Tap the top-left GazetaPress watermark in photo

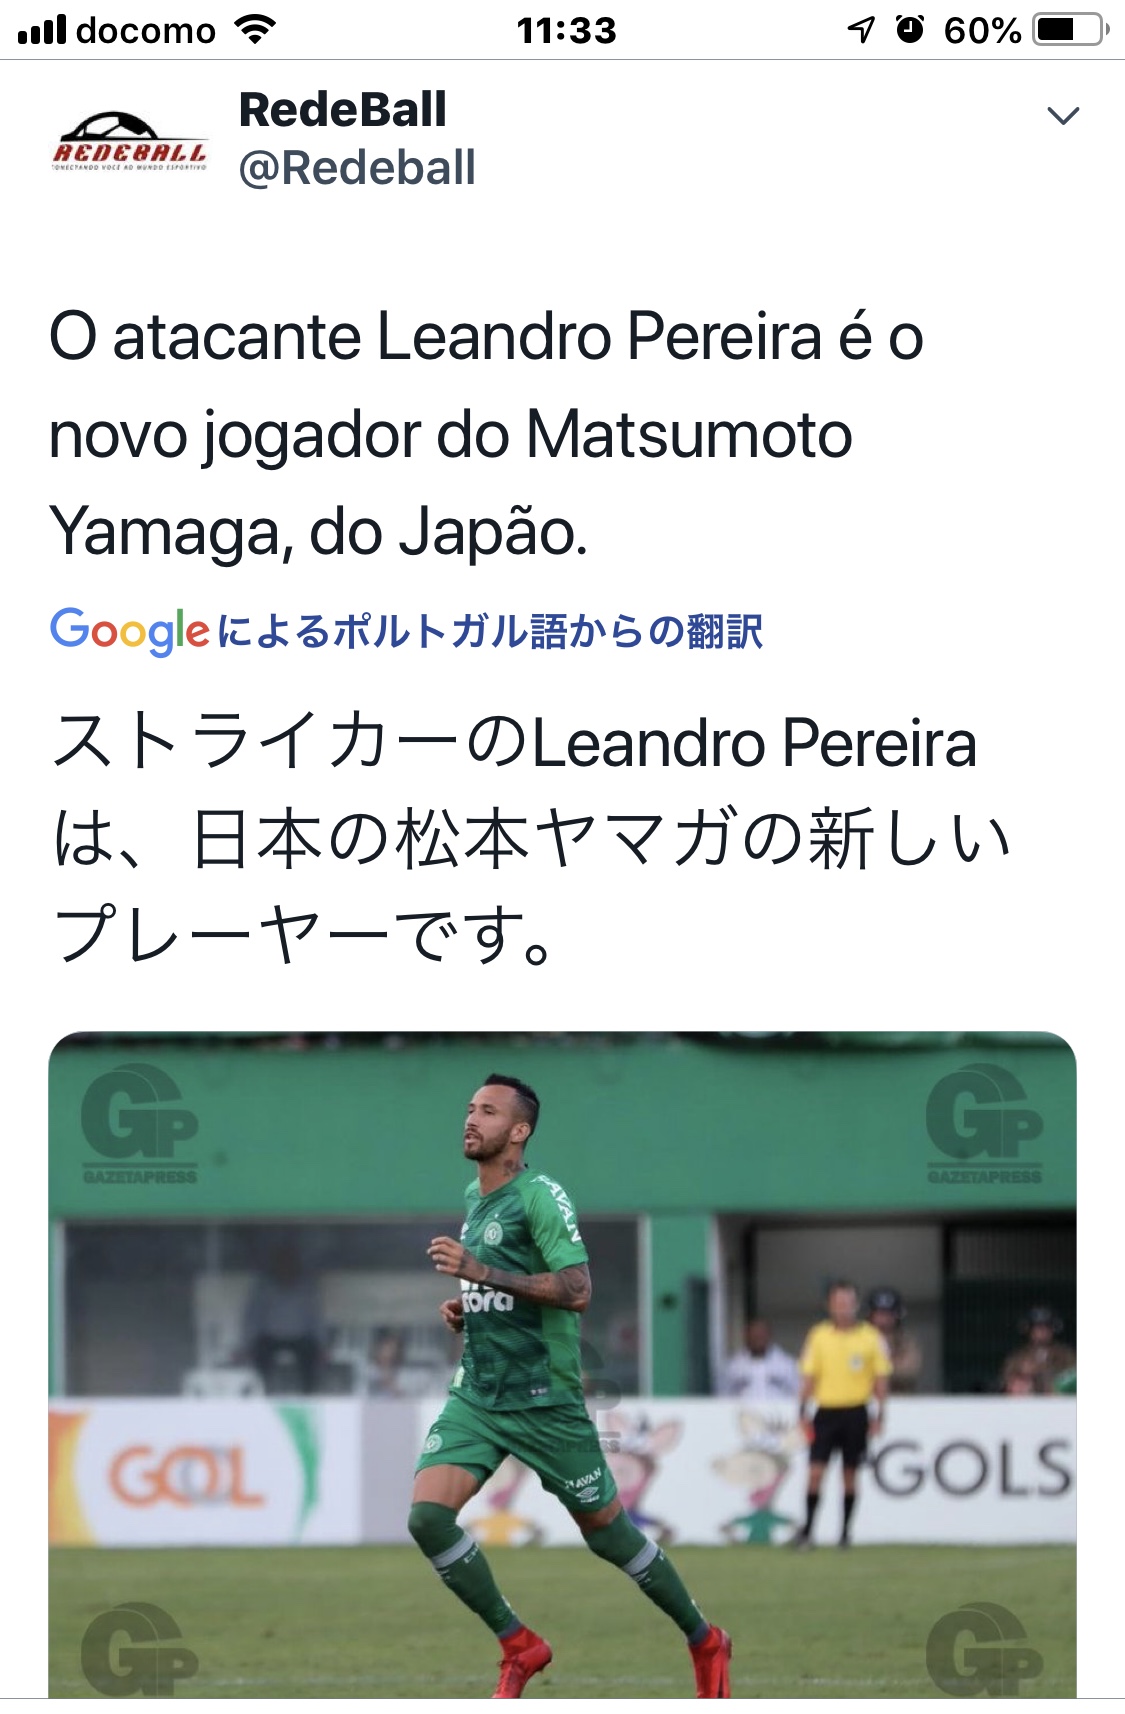click(139, 1123)
